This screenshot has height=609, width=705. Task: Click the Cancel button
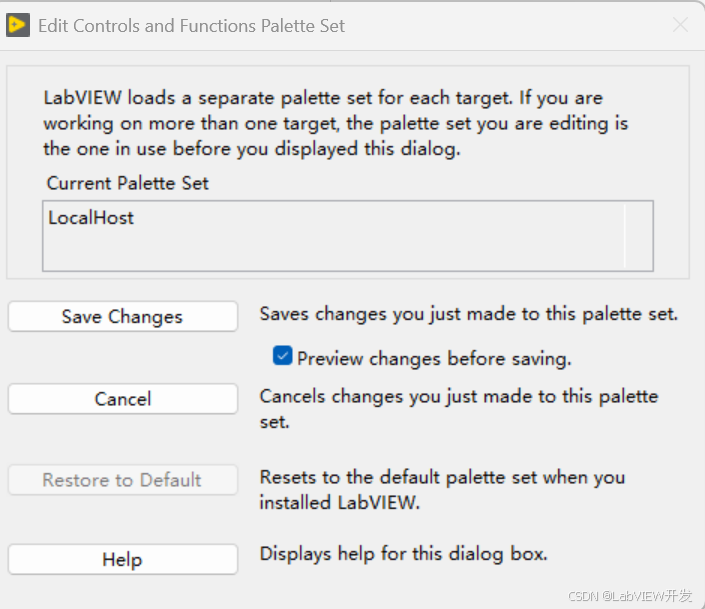123,399
